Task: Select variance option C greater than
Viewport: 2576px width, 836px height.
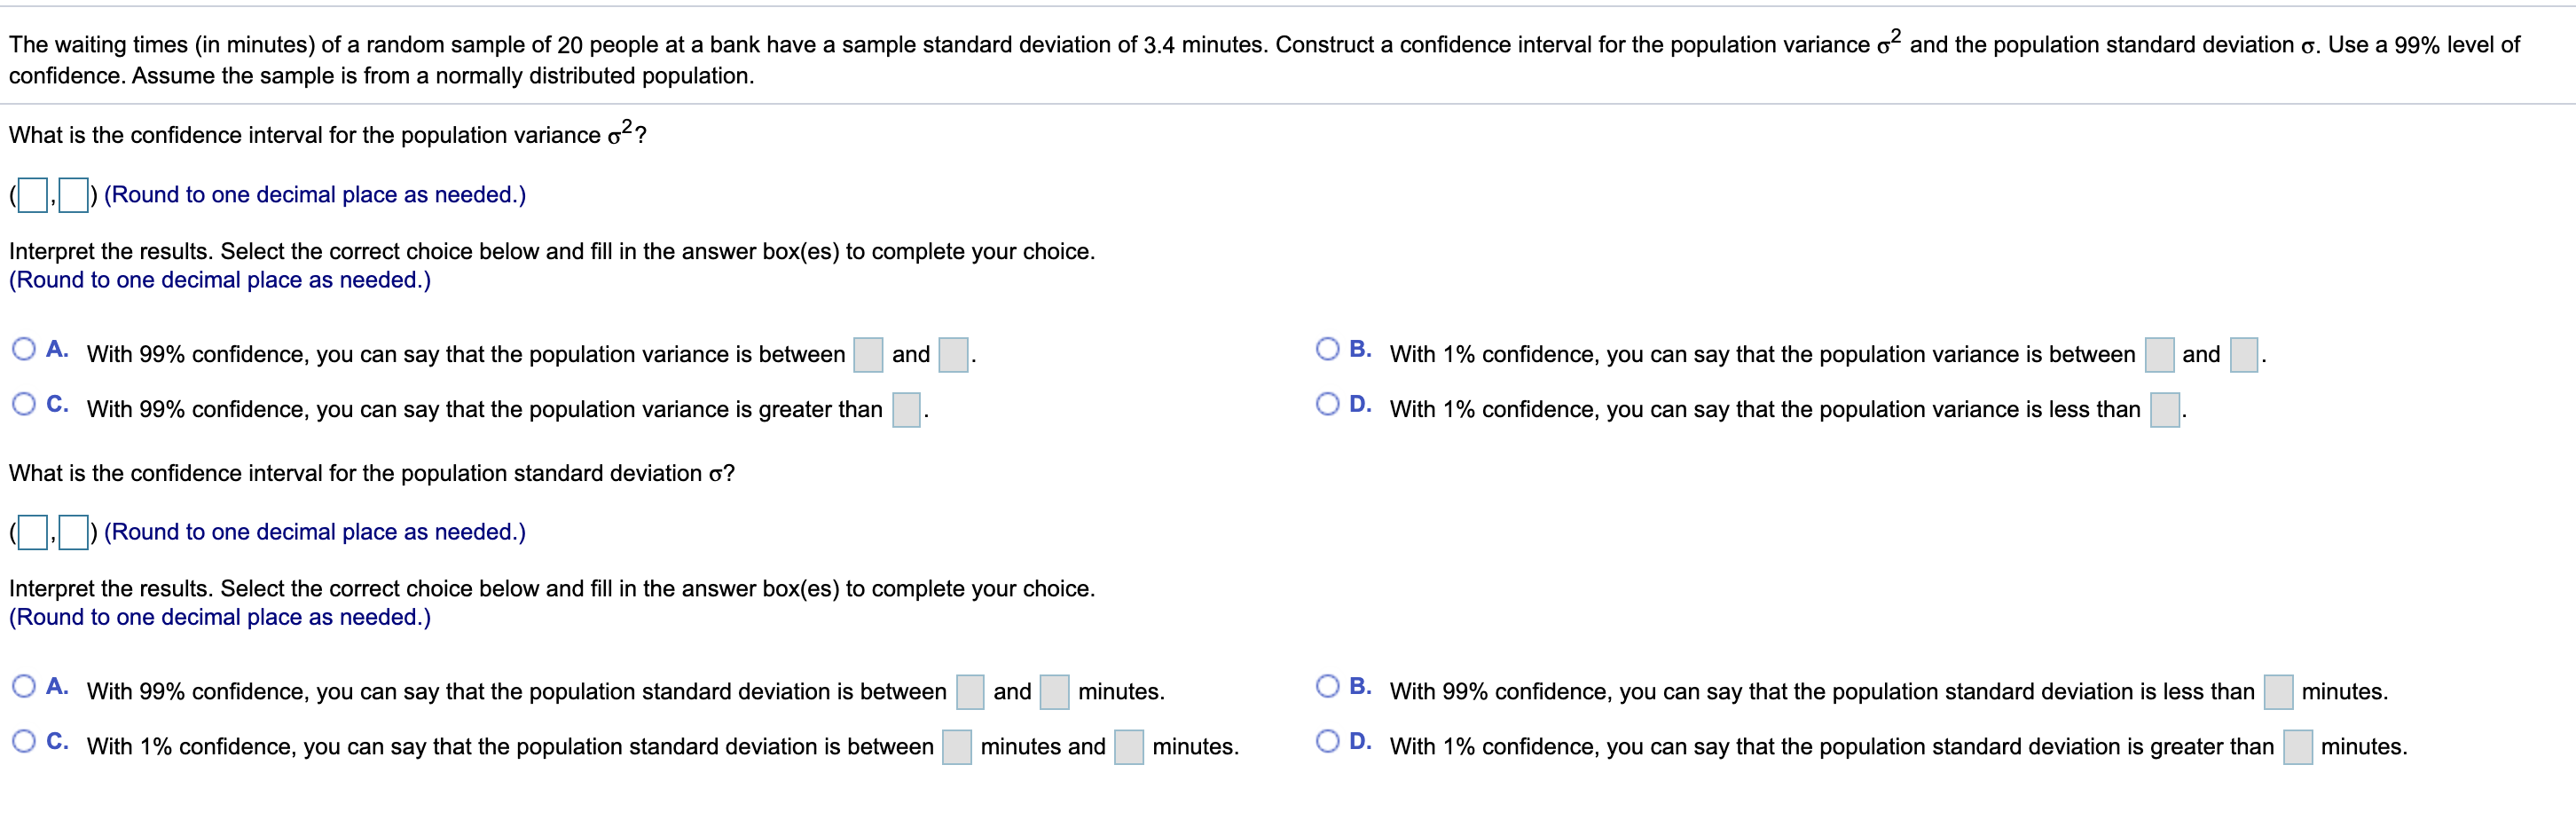Action: [x=24, y=404]
